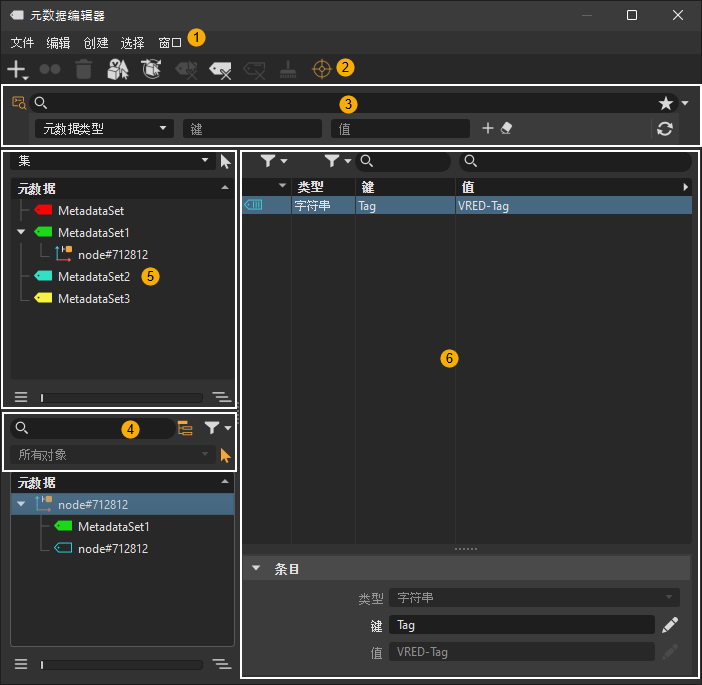Click the yellow MetadataSet3 tag
702x685 pixels.
(x=43, y=298)
